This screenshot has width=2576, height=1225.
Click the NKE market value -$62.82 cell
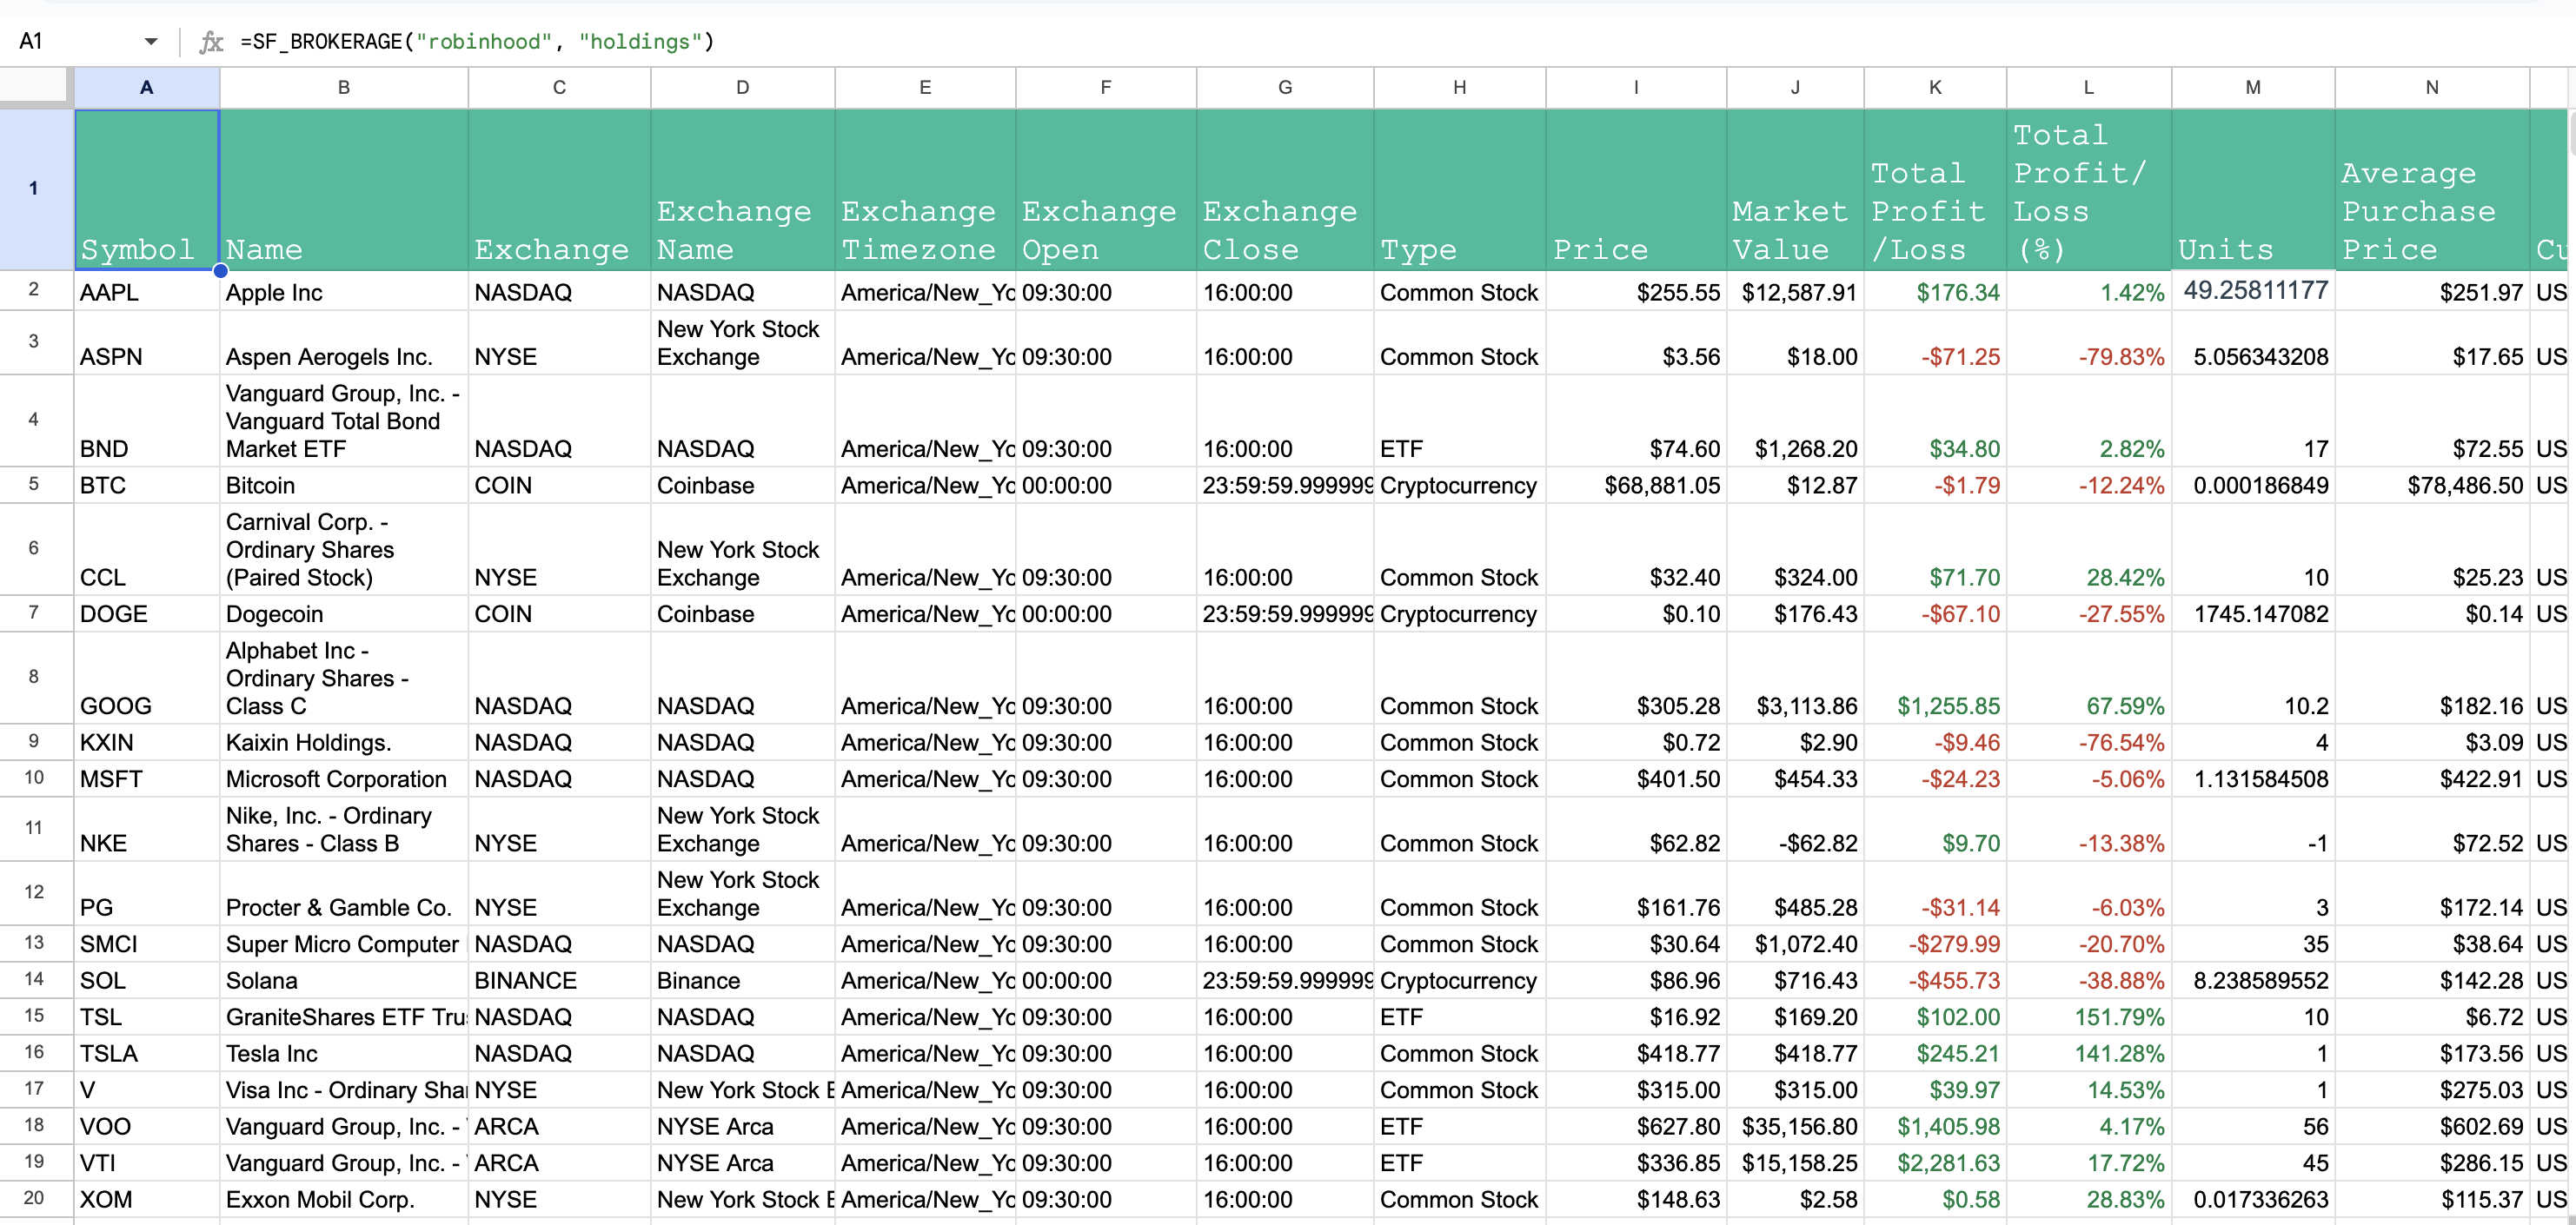[1795, 829]
